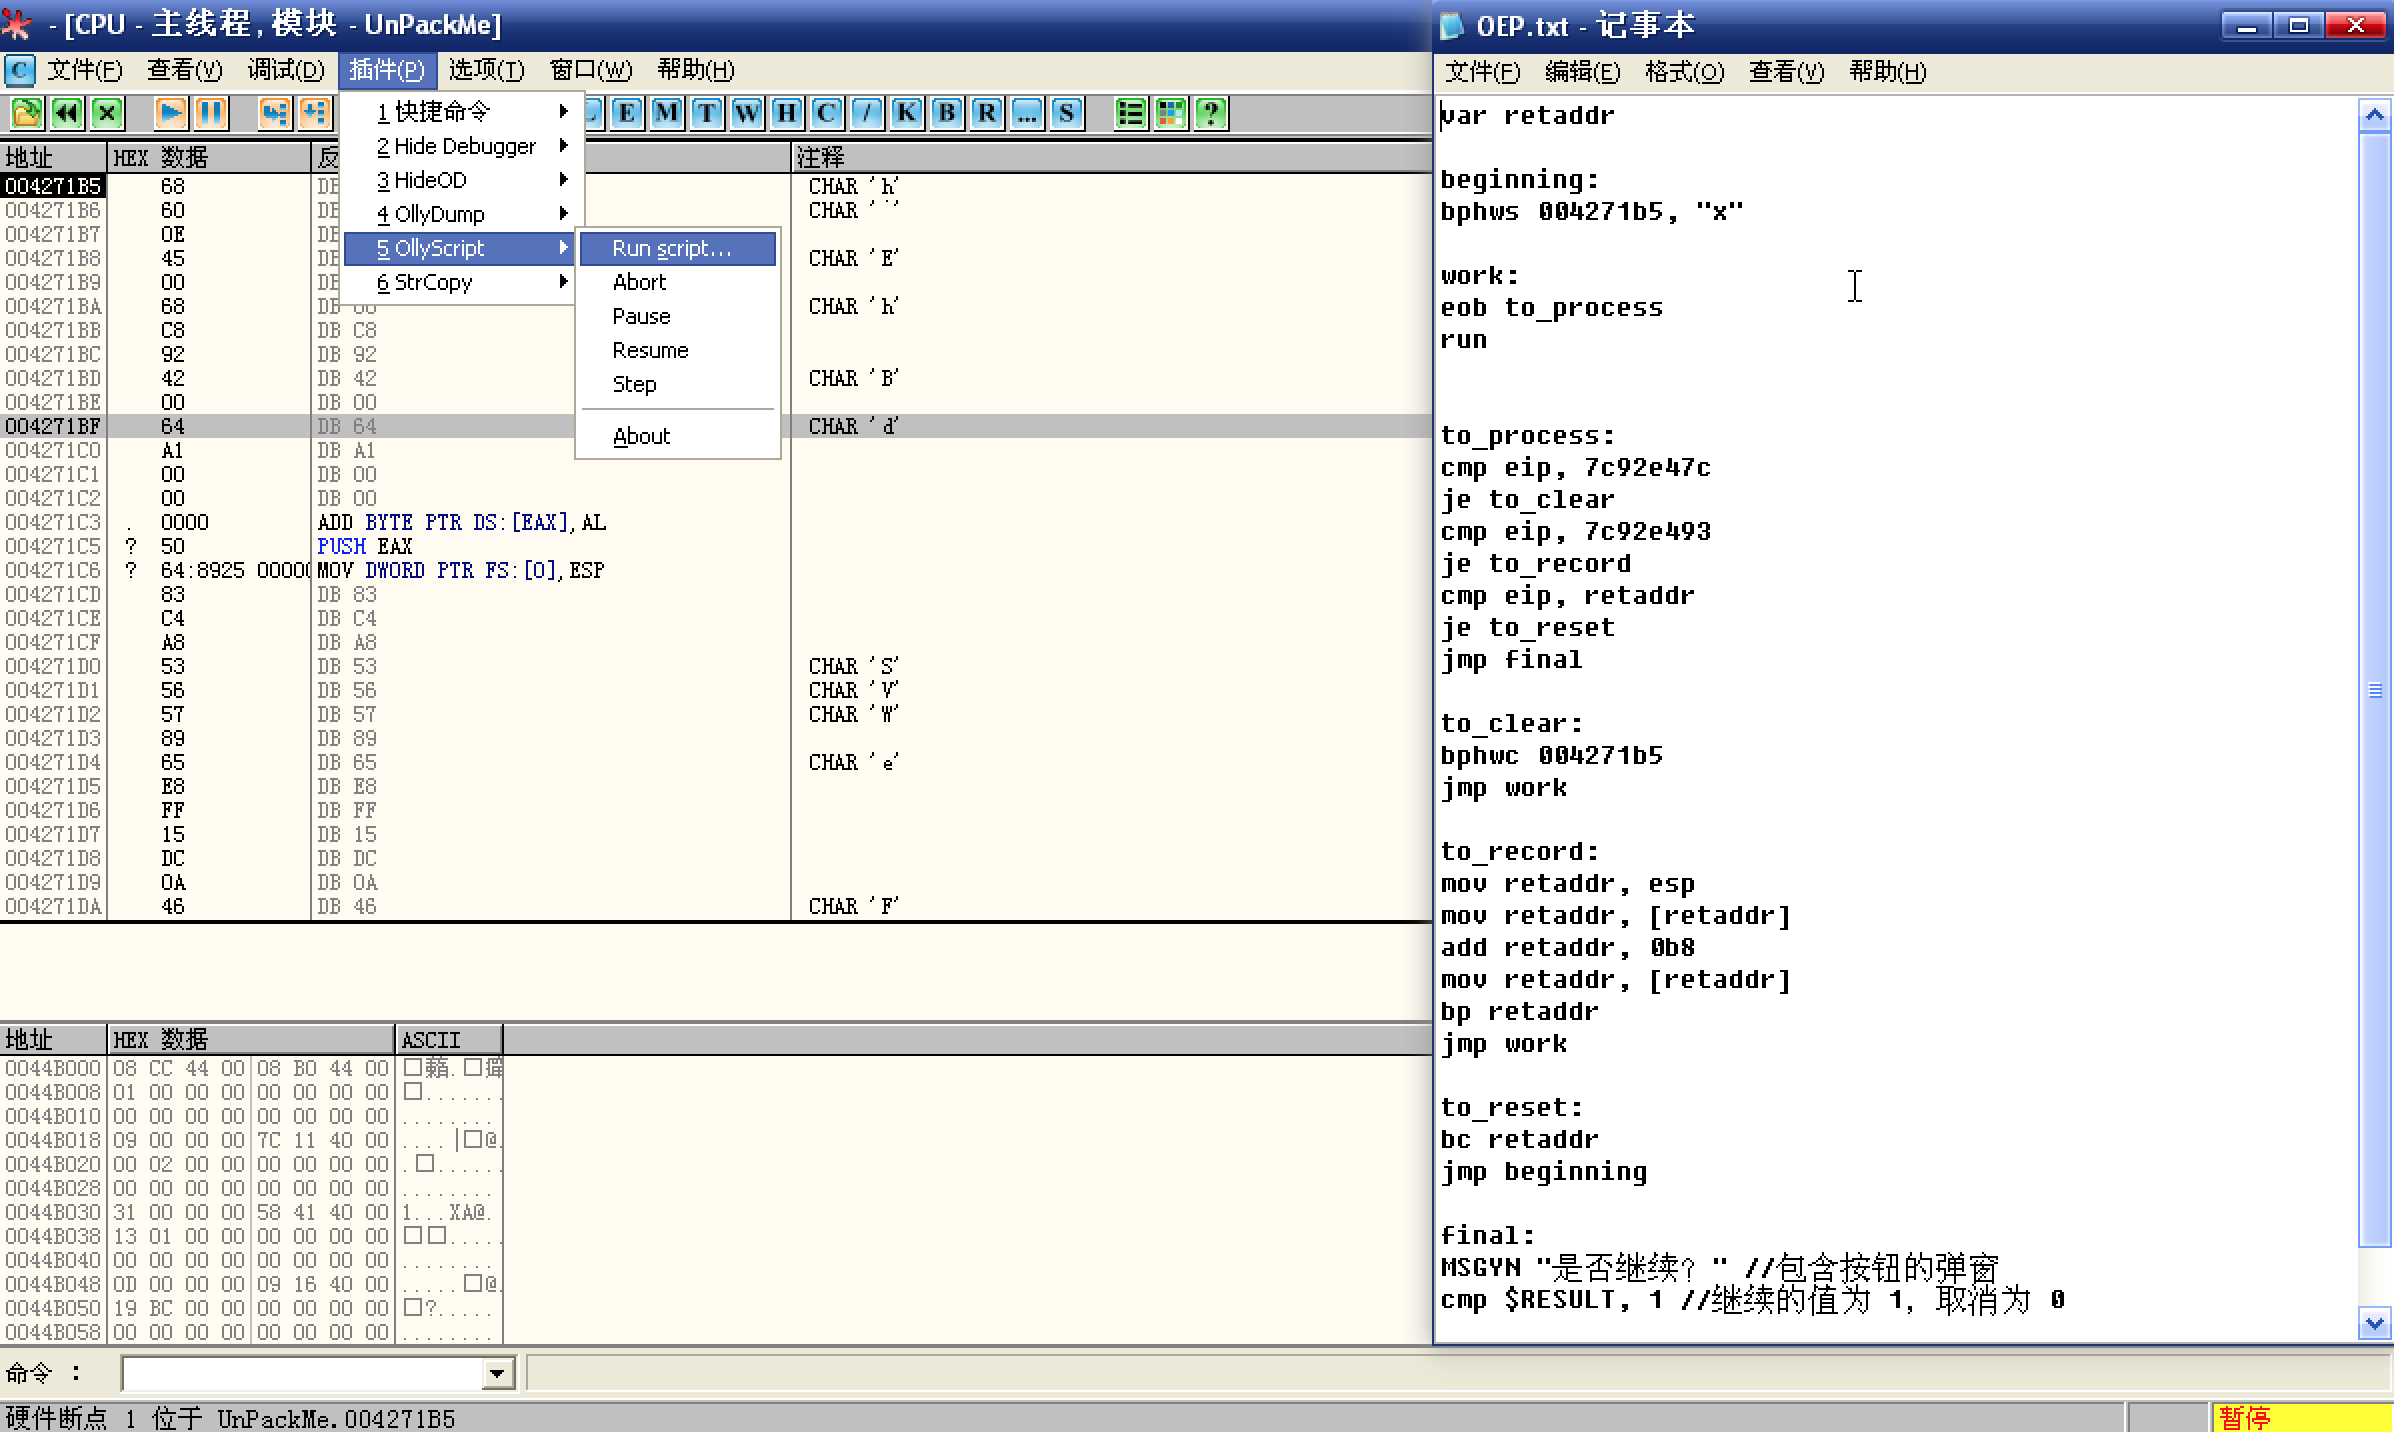The height and width of the screenshot is (1432, 2394).
Task: Open the Call stack K window icon
Action: click(x=906, y=113)
